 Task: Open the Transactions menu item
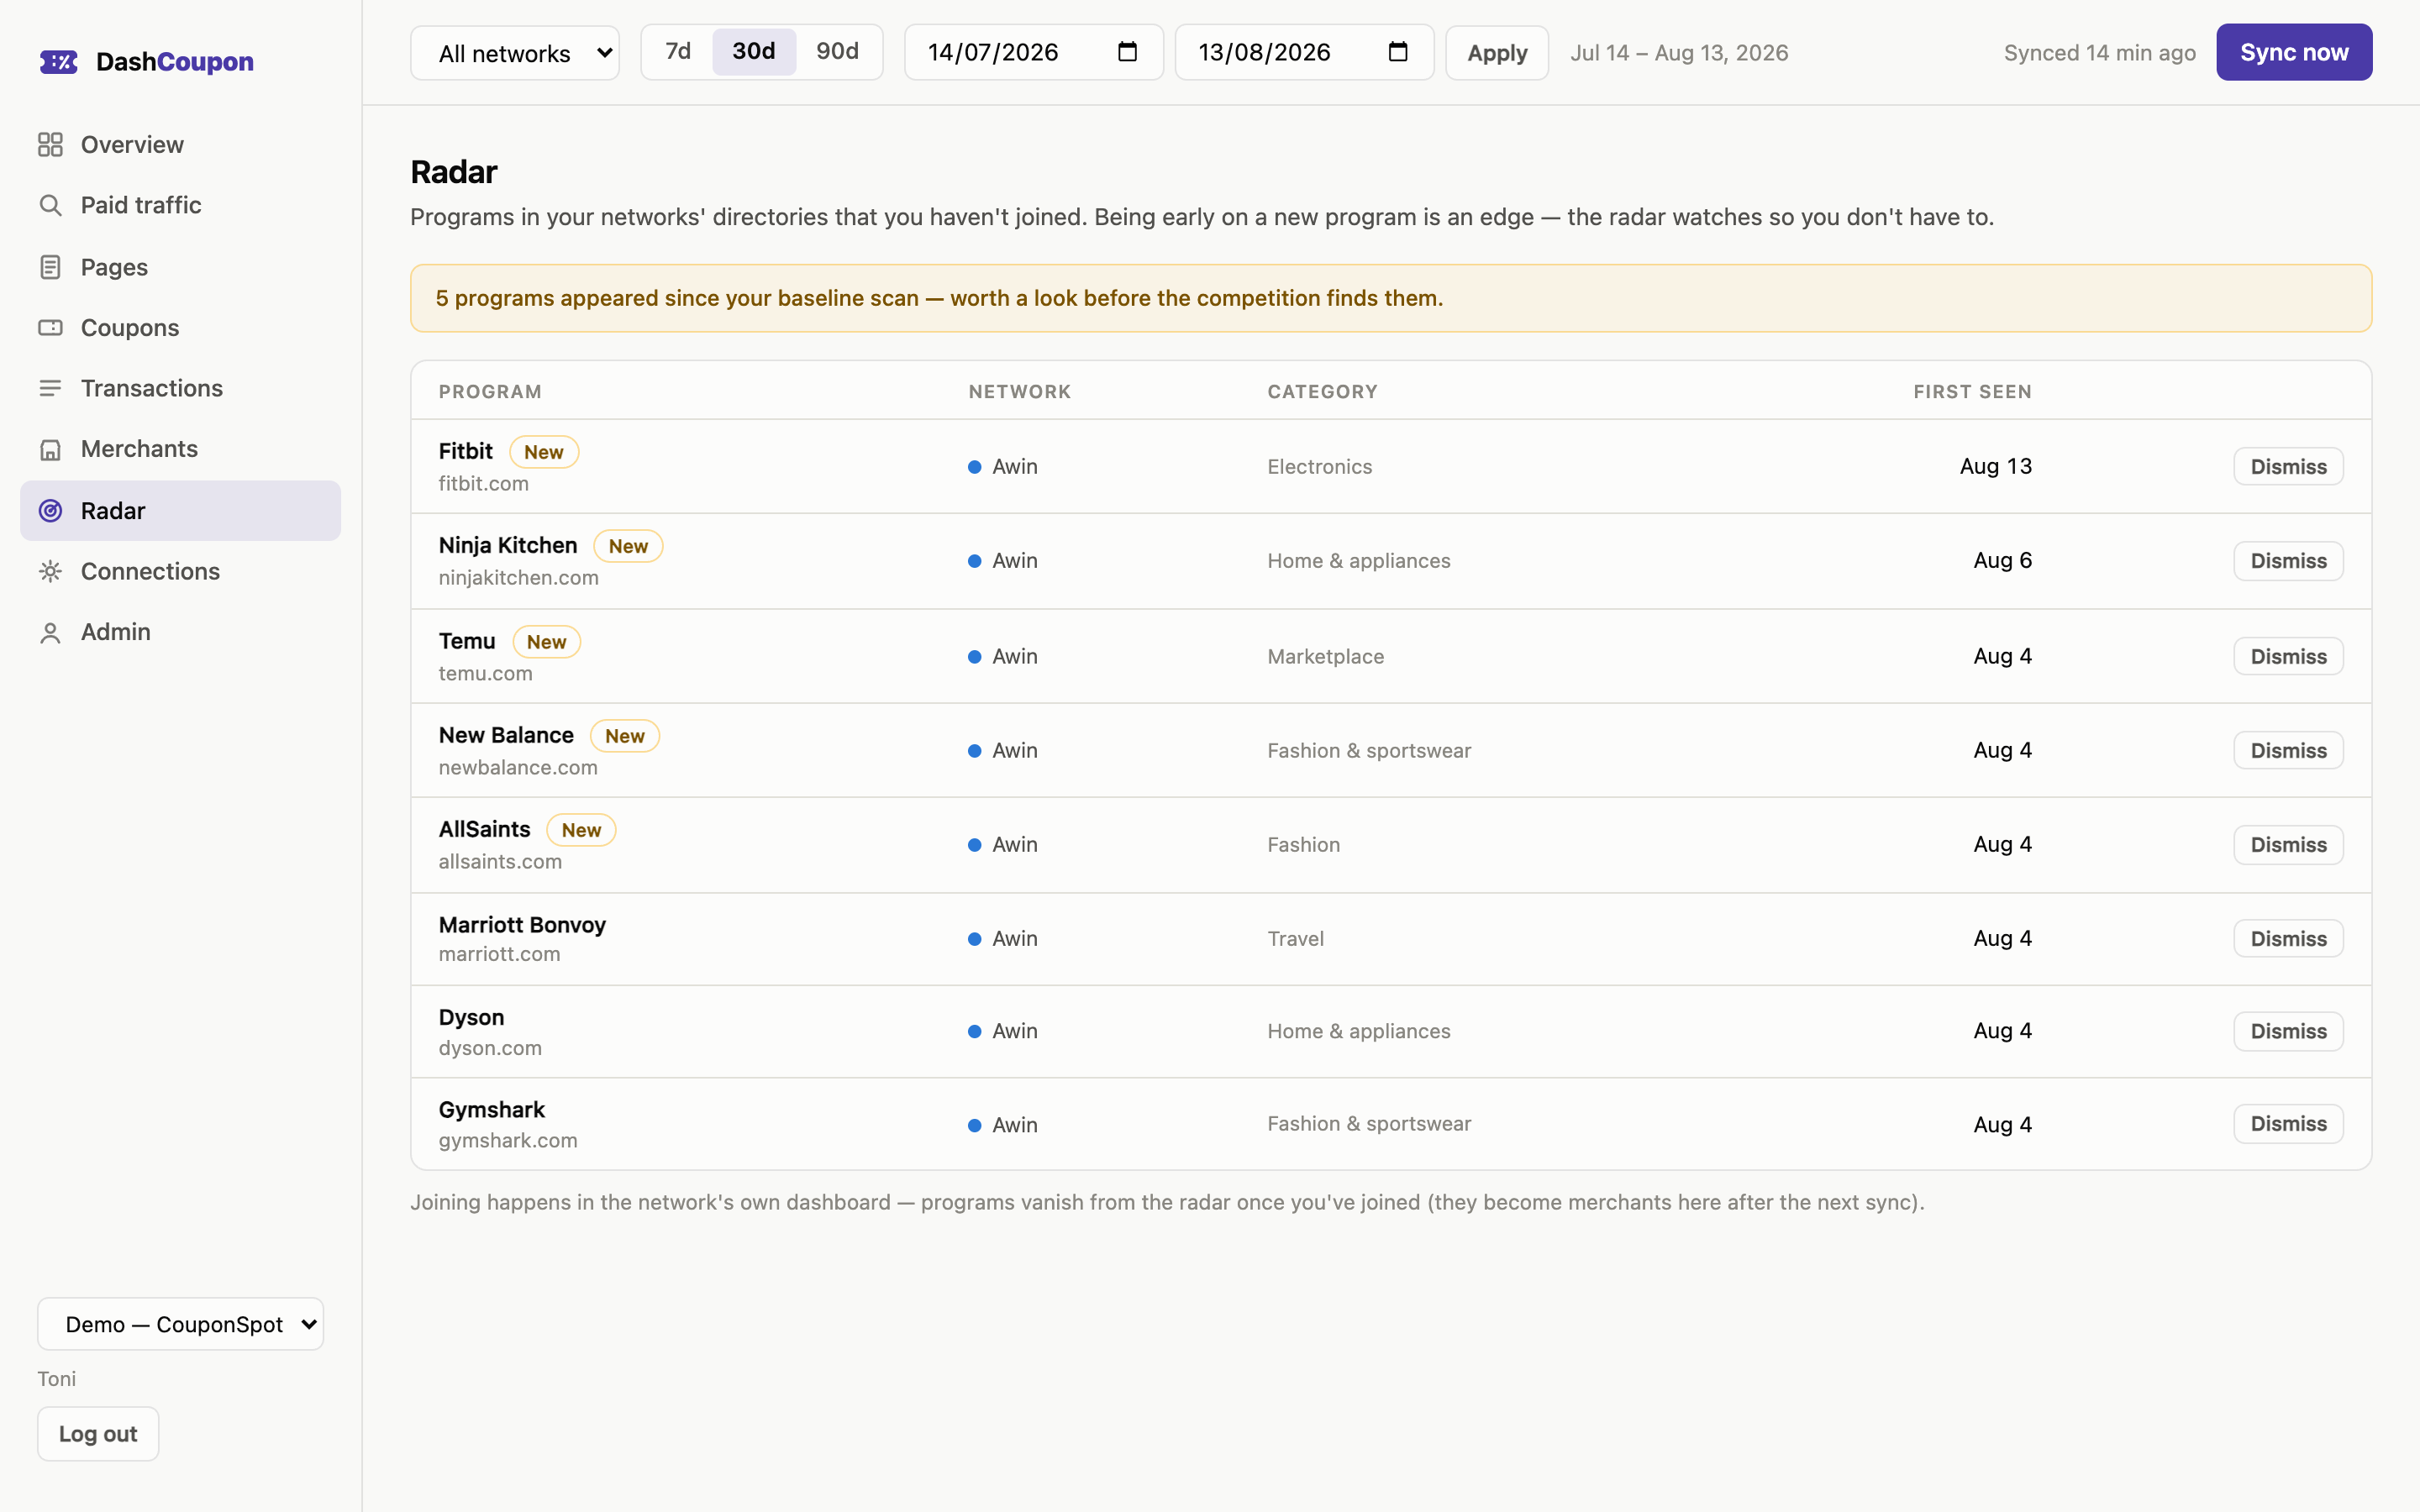[181, 388]
